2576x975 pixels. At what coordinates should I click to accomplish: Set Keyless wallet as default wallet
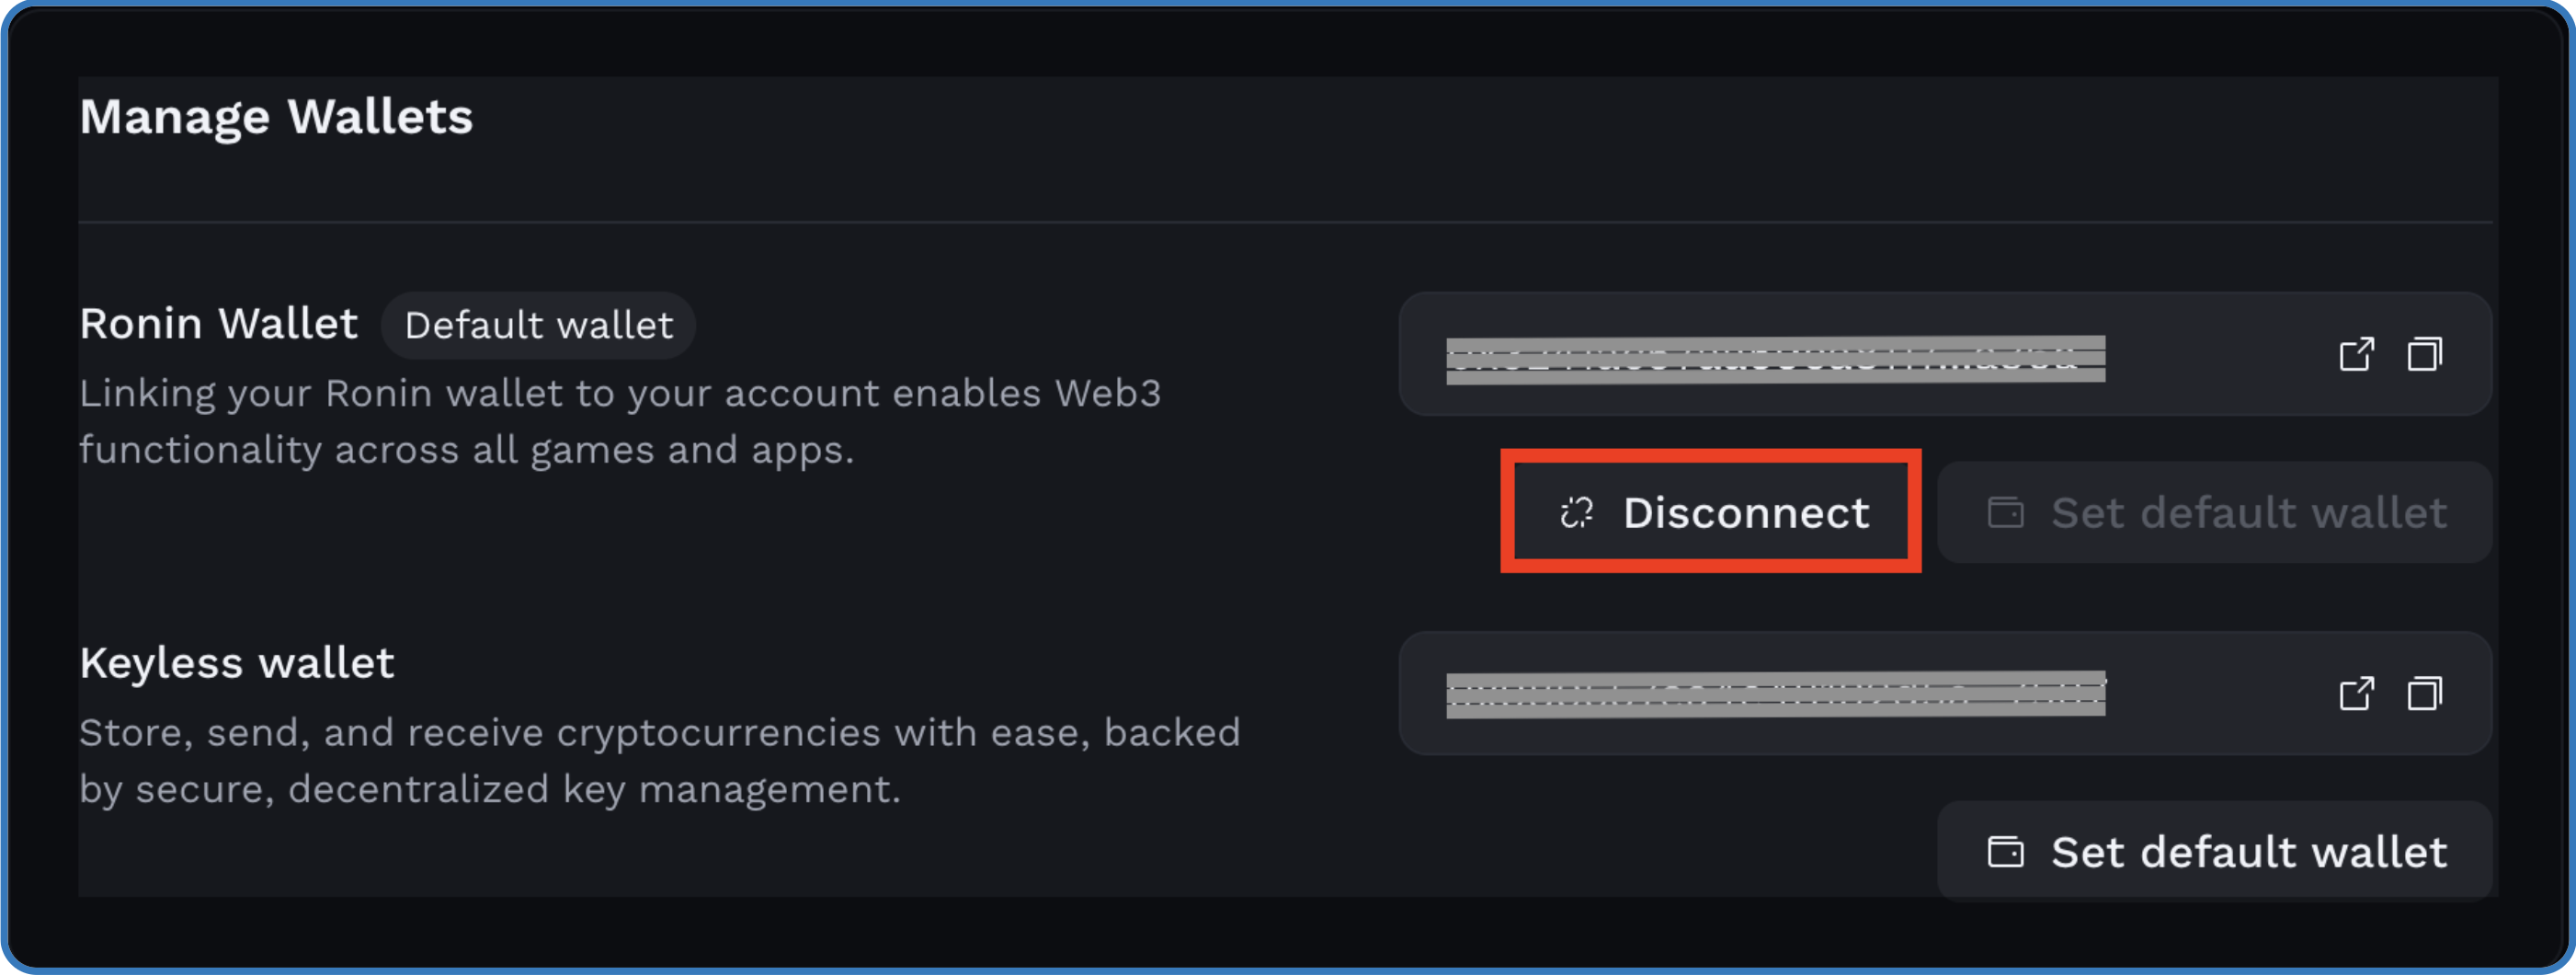click(2214, 852)
